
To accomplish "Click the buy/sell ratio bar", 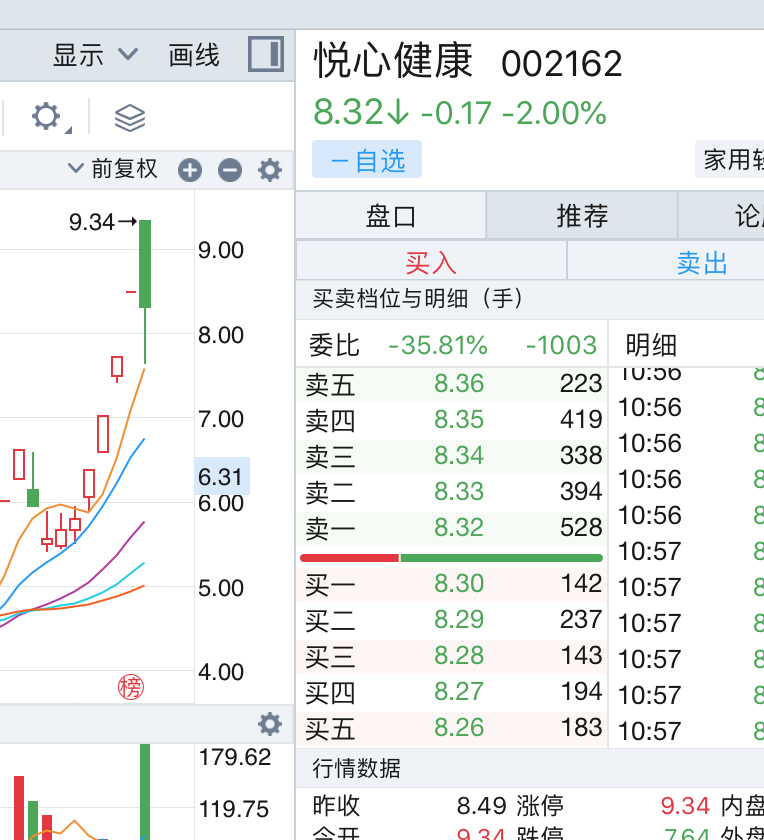I will point(452,558).
